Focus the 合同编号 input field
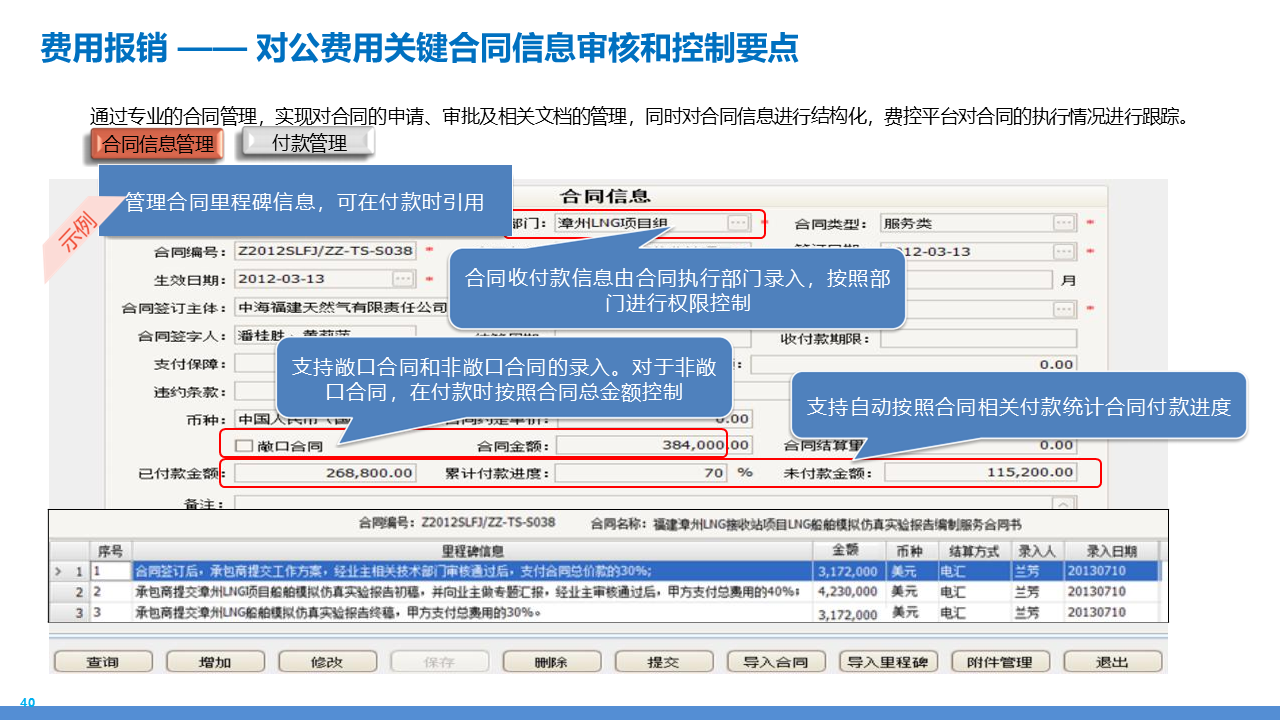This screenshot has height=720, width=1280. (x=325, y=251)
